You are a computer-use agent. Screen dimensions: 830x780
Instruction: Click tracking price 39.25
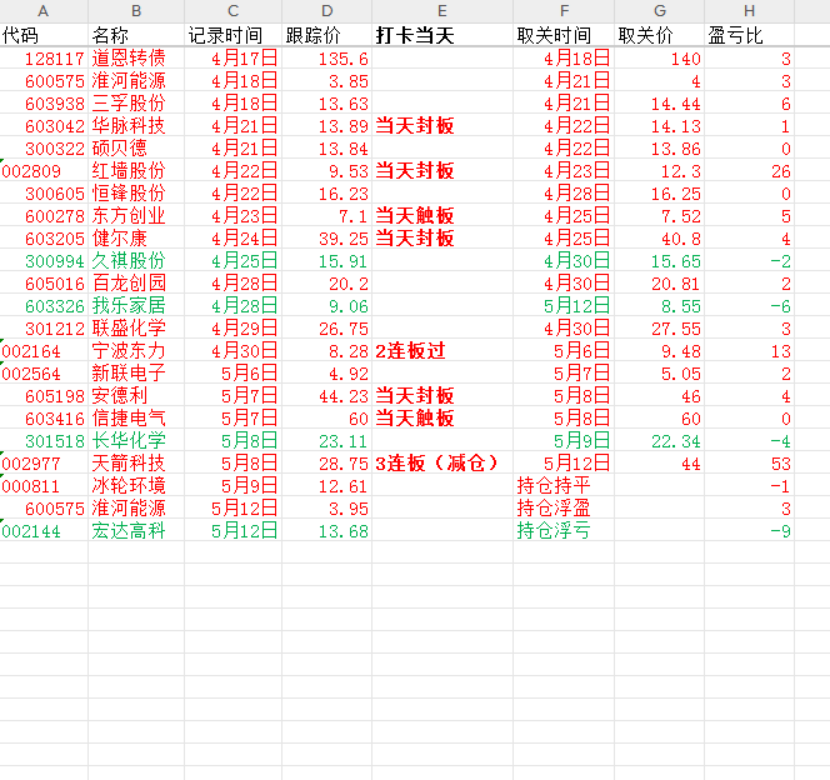click(327, 238)
